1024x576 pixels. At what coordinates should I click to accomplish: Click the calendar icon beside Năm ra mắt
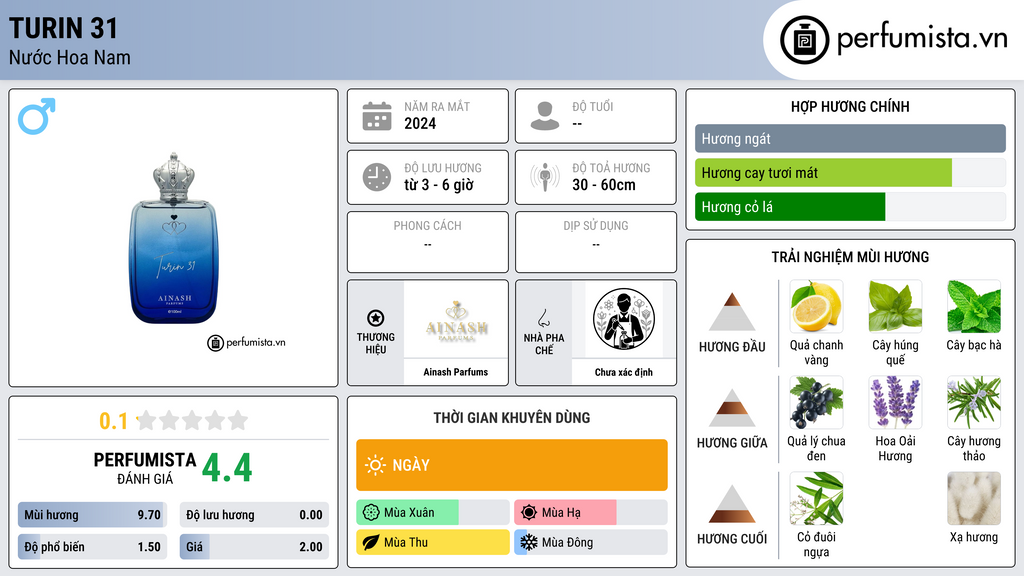[x=377, y=116]
